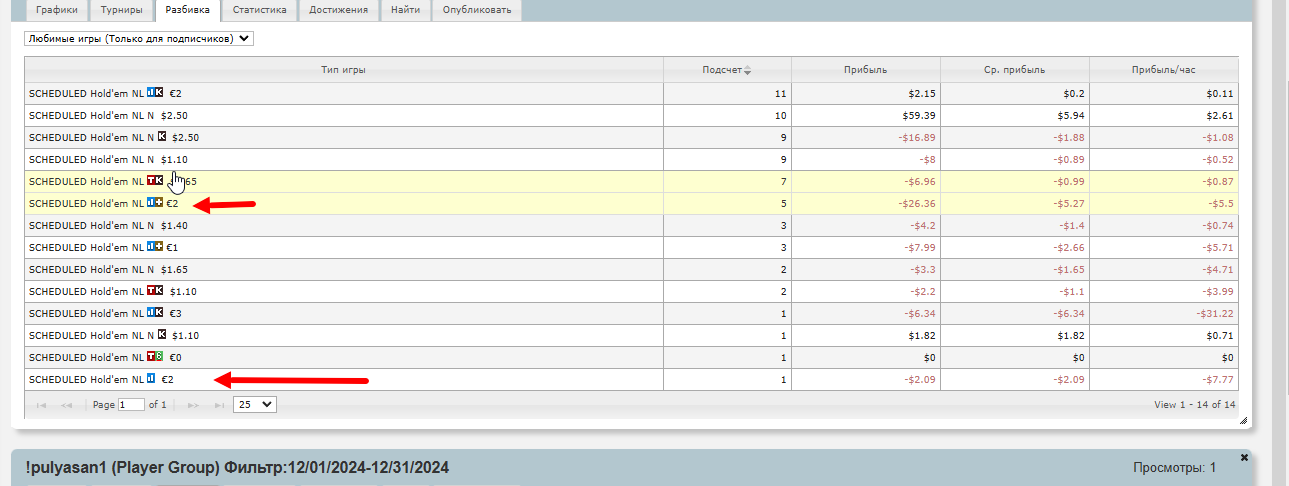Open the Графики tab
1289x486 pixels.
[56, 10]
